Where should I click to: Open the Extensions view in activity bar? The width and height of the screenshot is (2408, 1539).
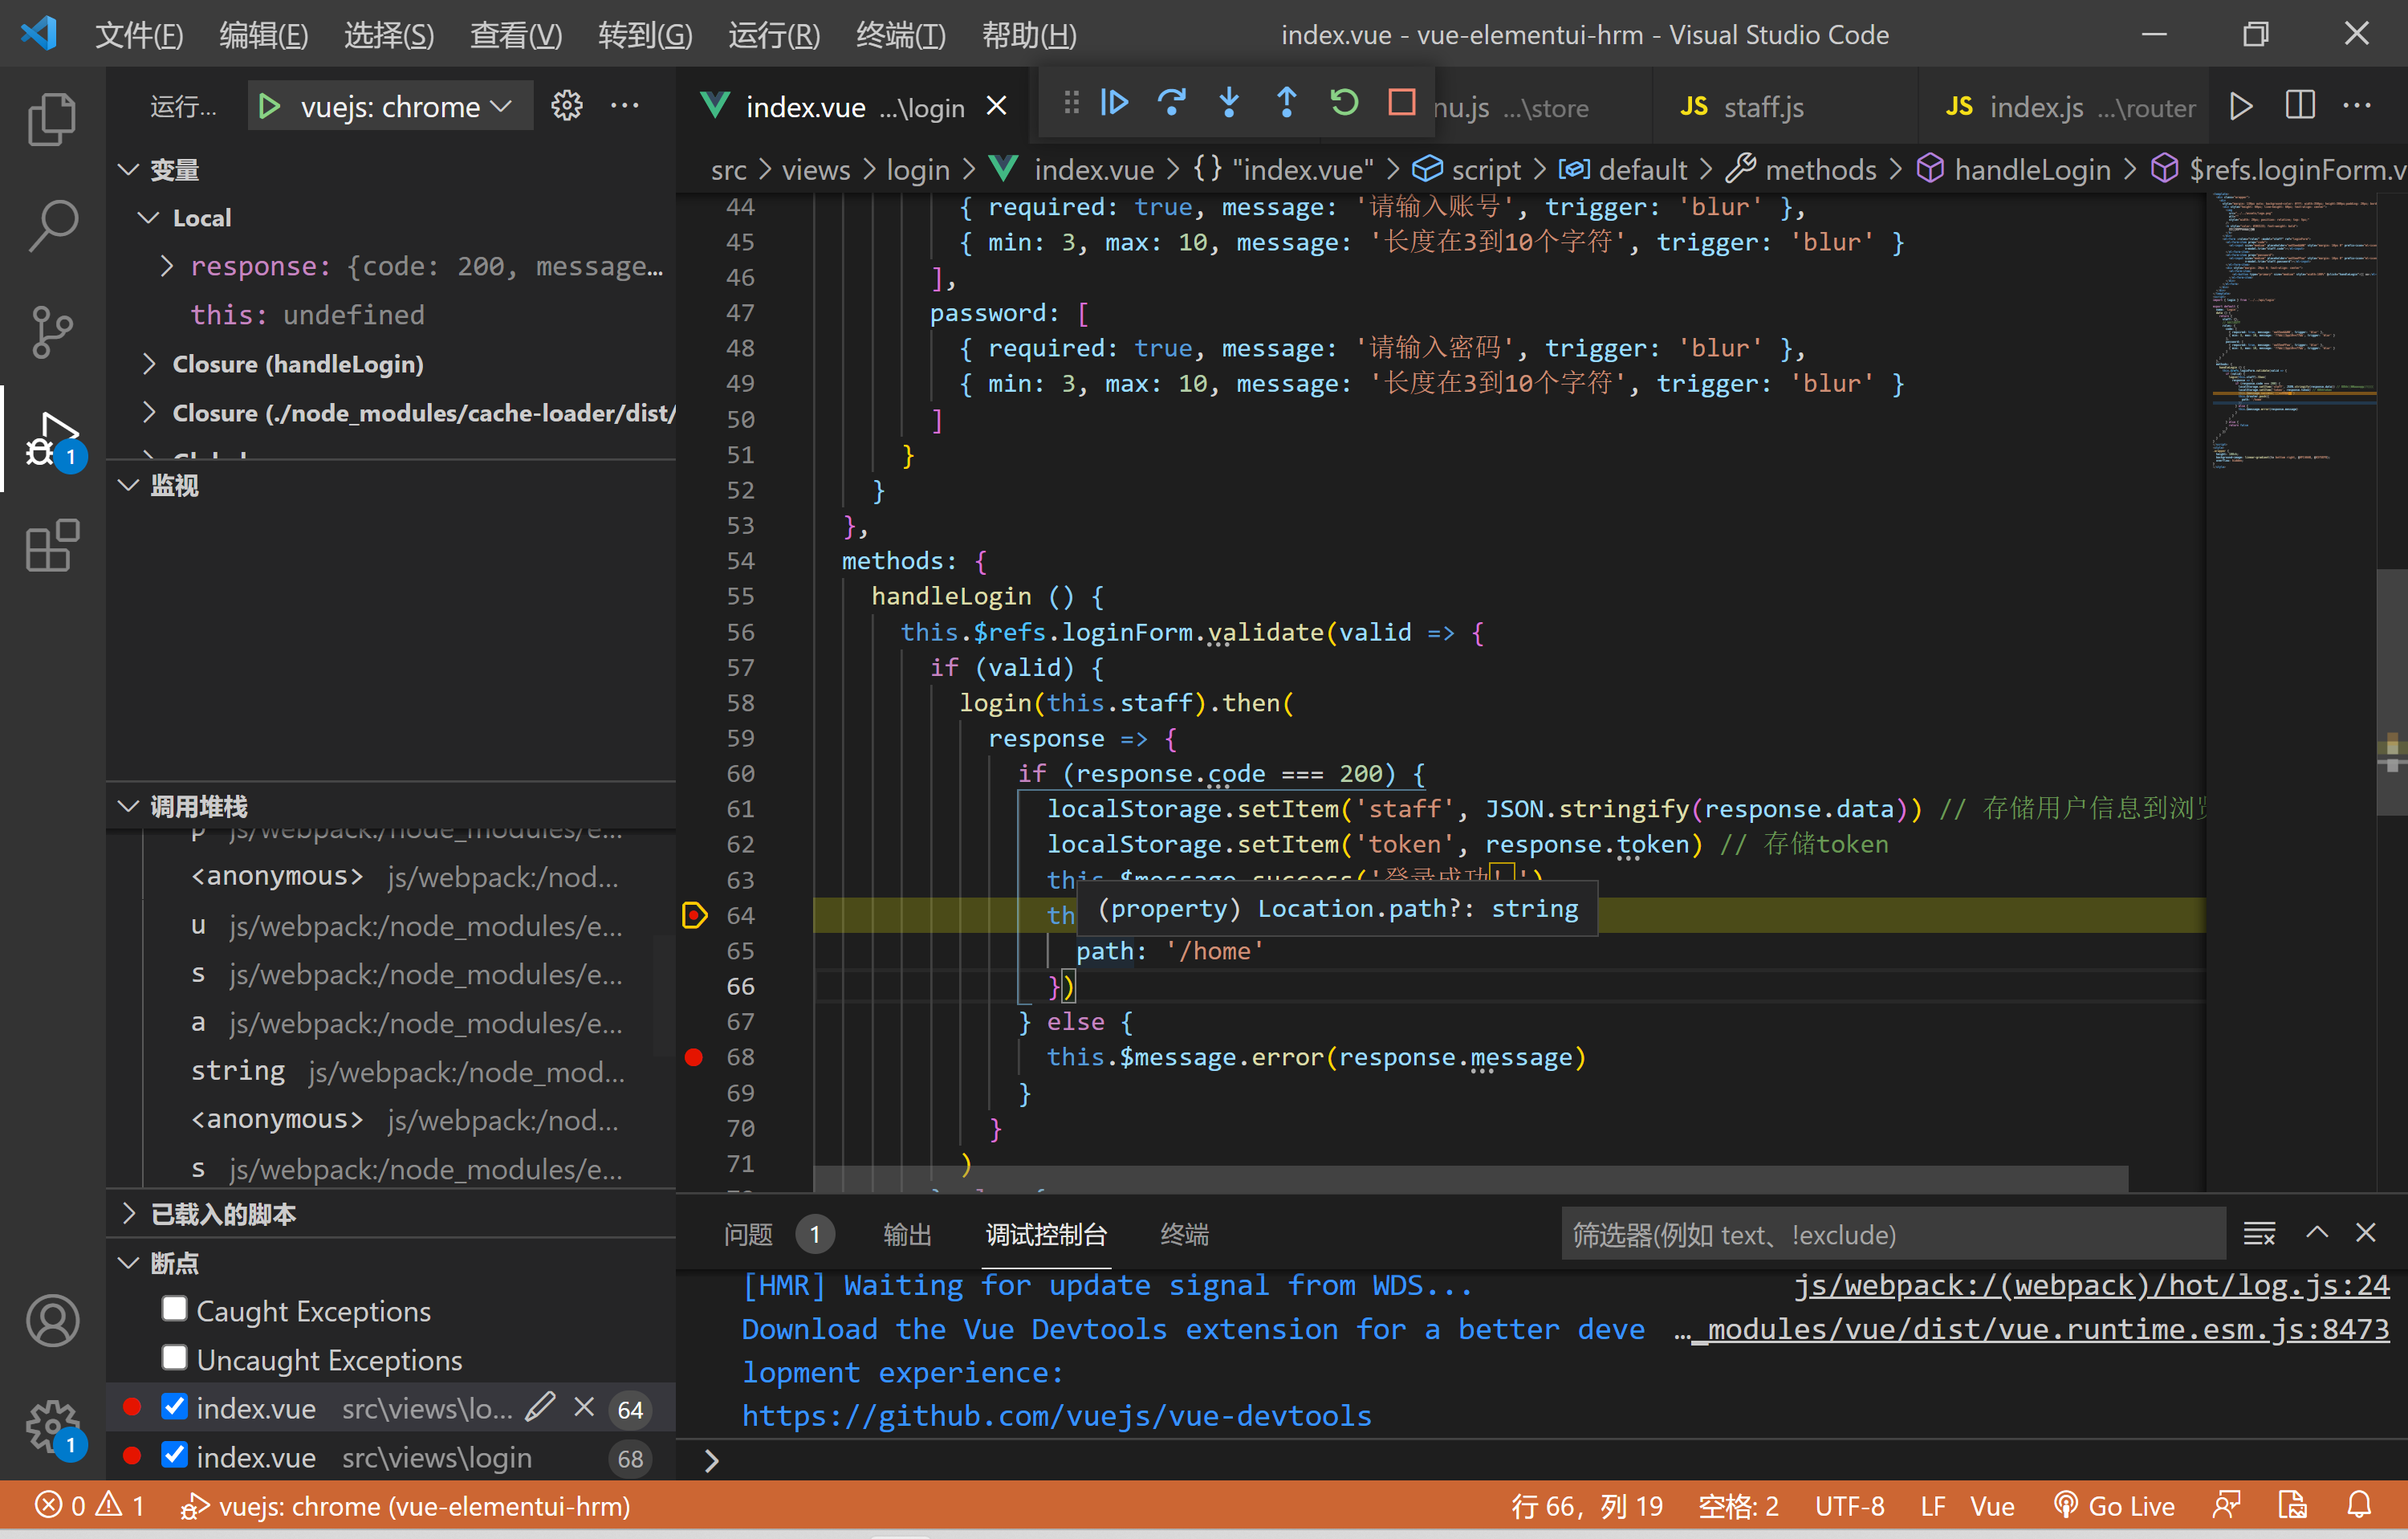coord(52,545)
